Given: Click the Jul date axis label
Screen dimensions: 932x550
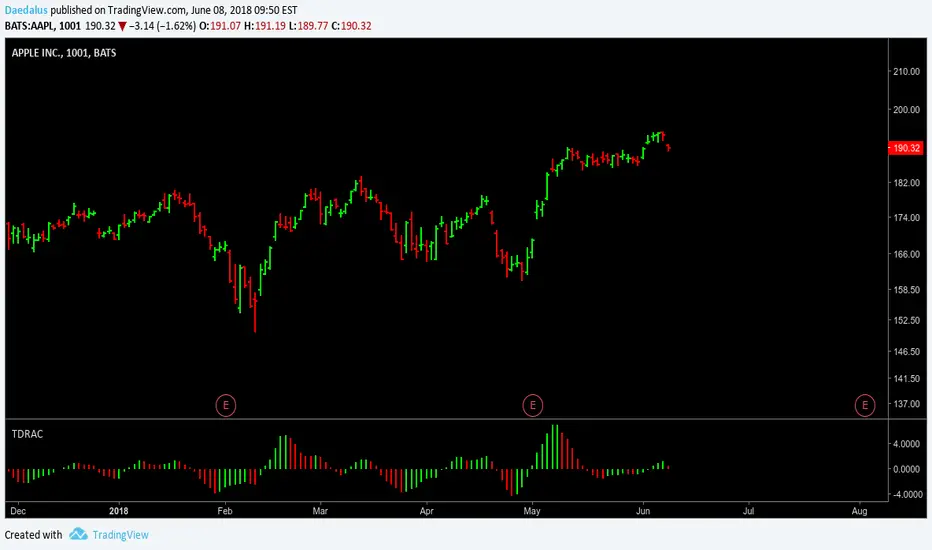Looking at the screenshot, I should [x=748, y=511].
